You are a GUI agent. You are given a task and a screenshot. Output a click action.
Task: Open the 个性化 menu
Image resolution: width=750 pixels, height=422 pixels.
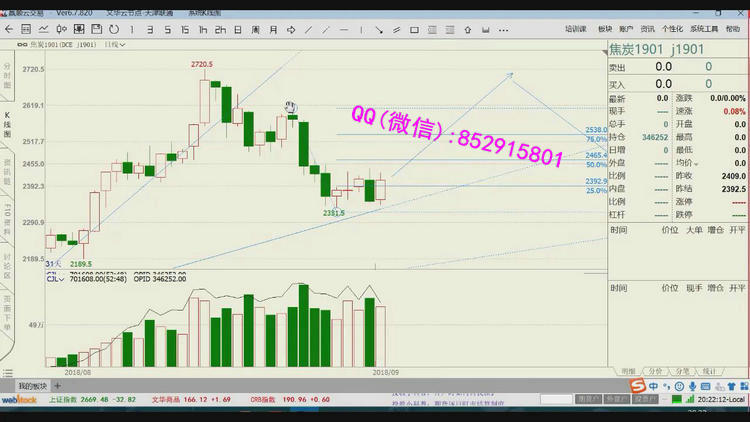673,30
